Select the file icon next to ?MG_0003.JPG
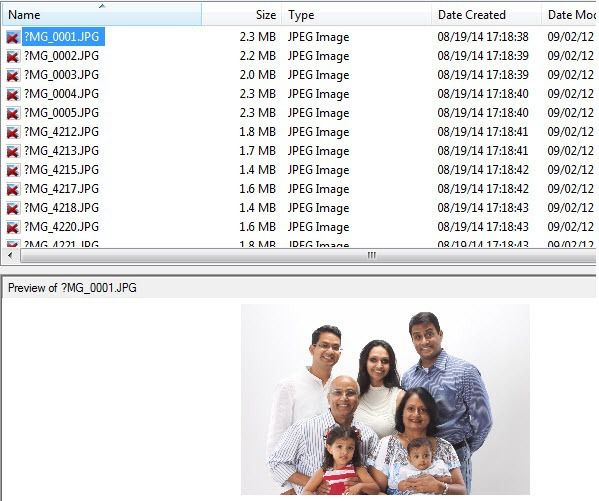This screenshot has height=501, width=599. point(13,75)
